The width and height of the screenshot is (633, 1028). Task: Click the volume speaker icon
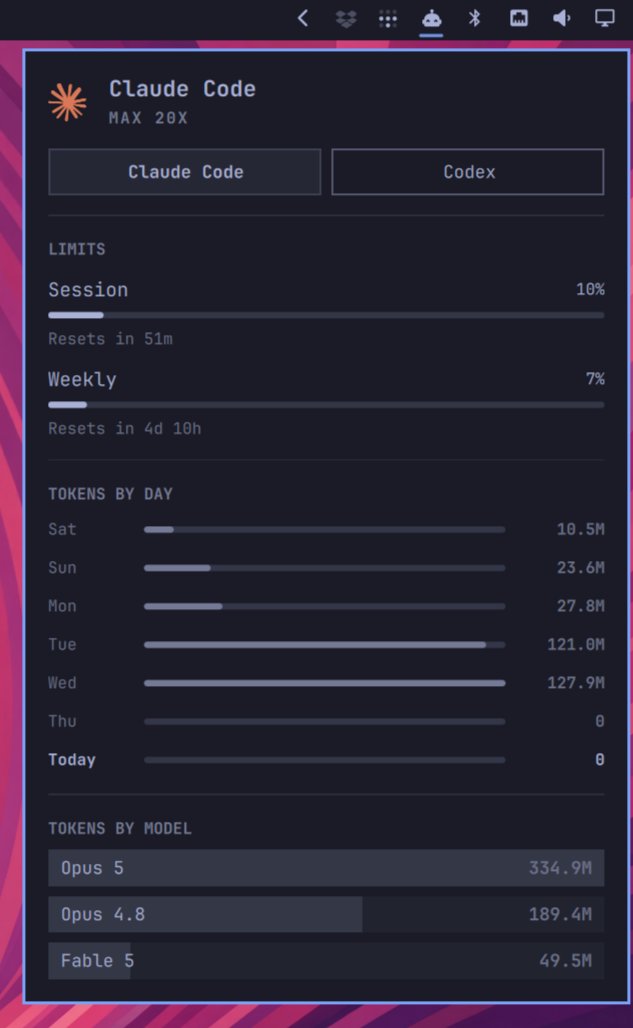pyautogui.click(x=562, y=18)
